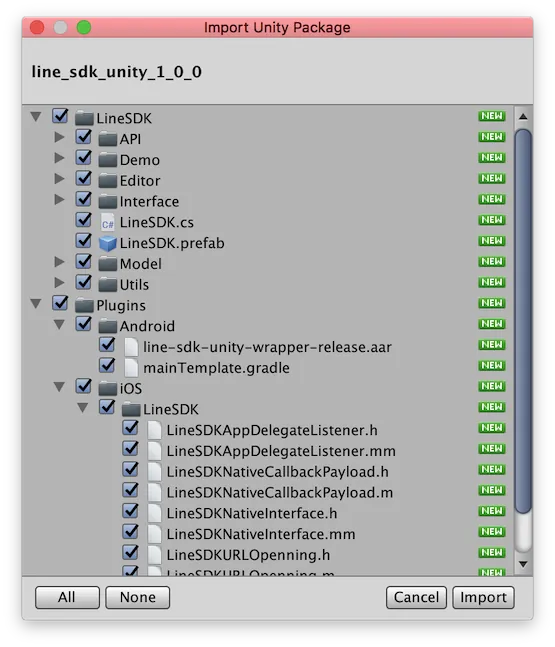555x647 pixels.
Task: Click the vertical scrollbar thumb
Action: tap(523, 321)
